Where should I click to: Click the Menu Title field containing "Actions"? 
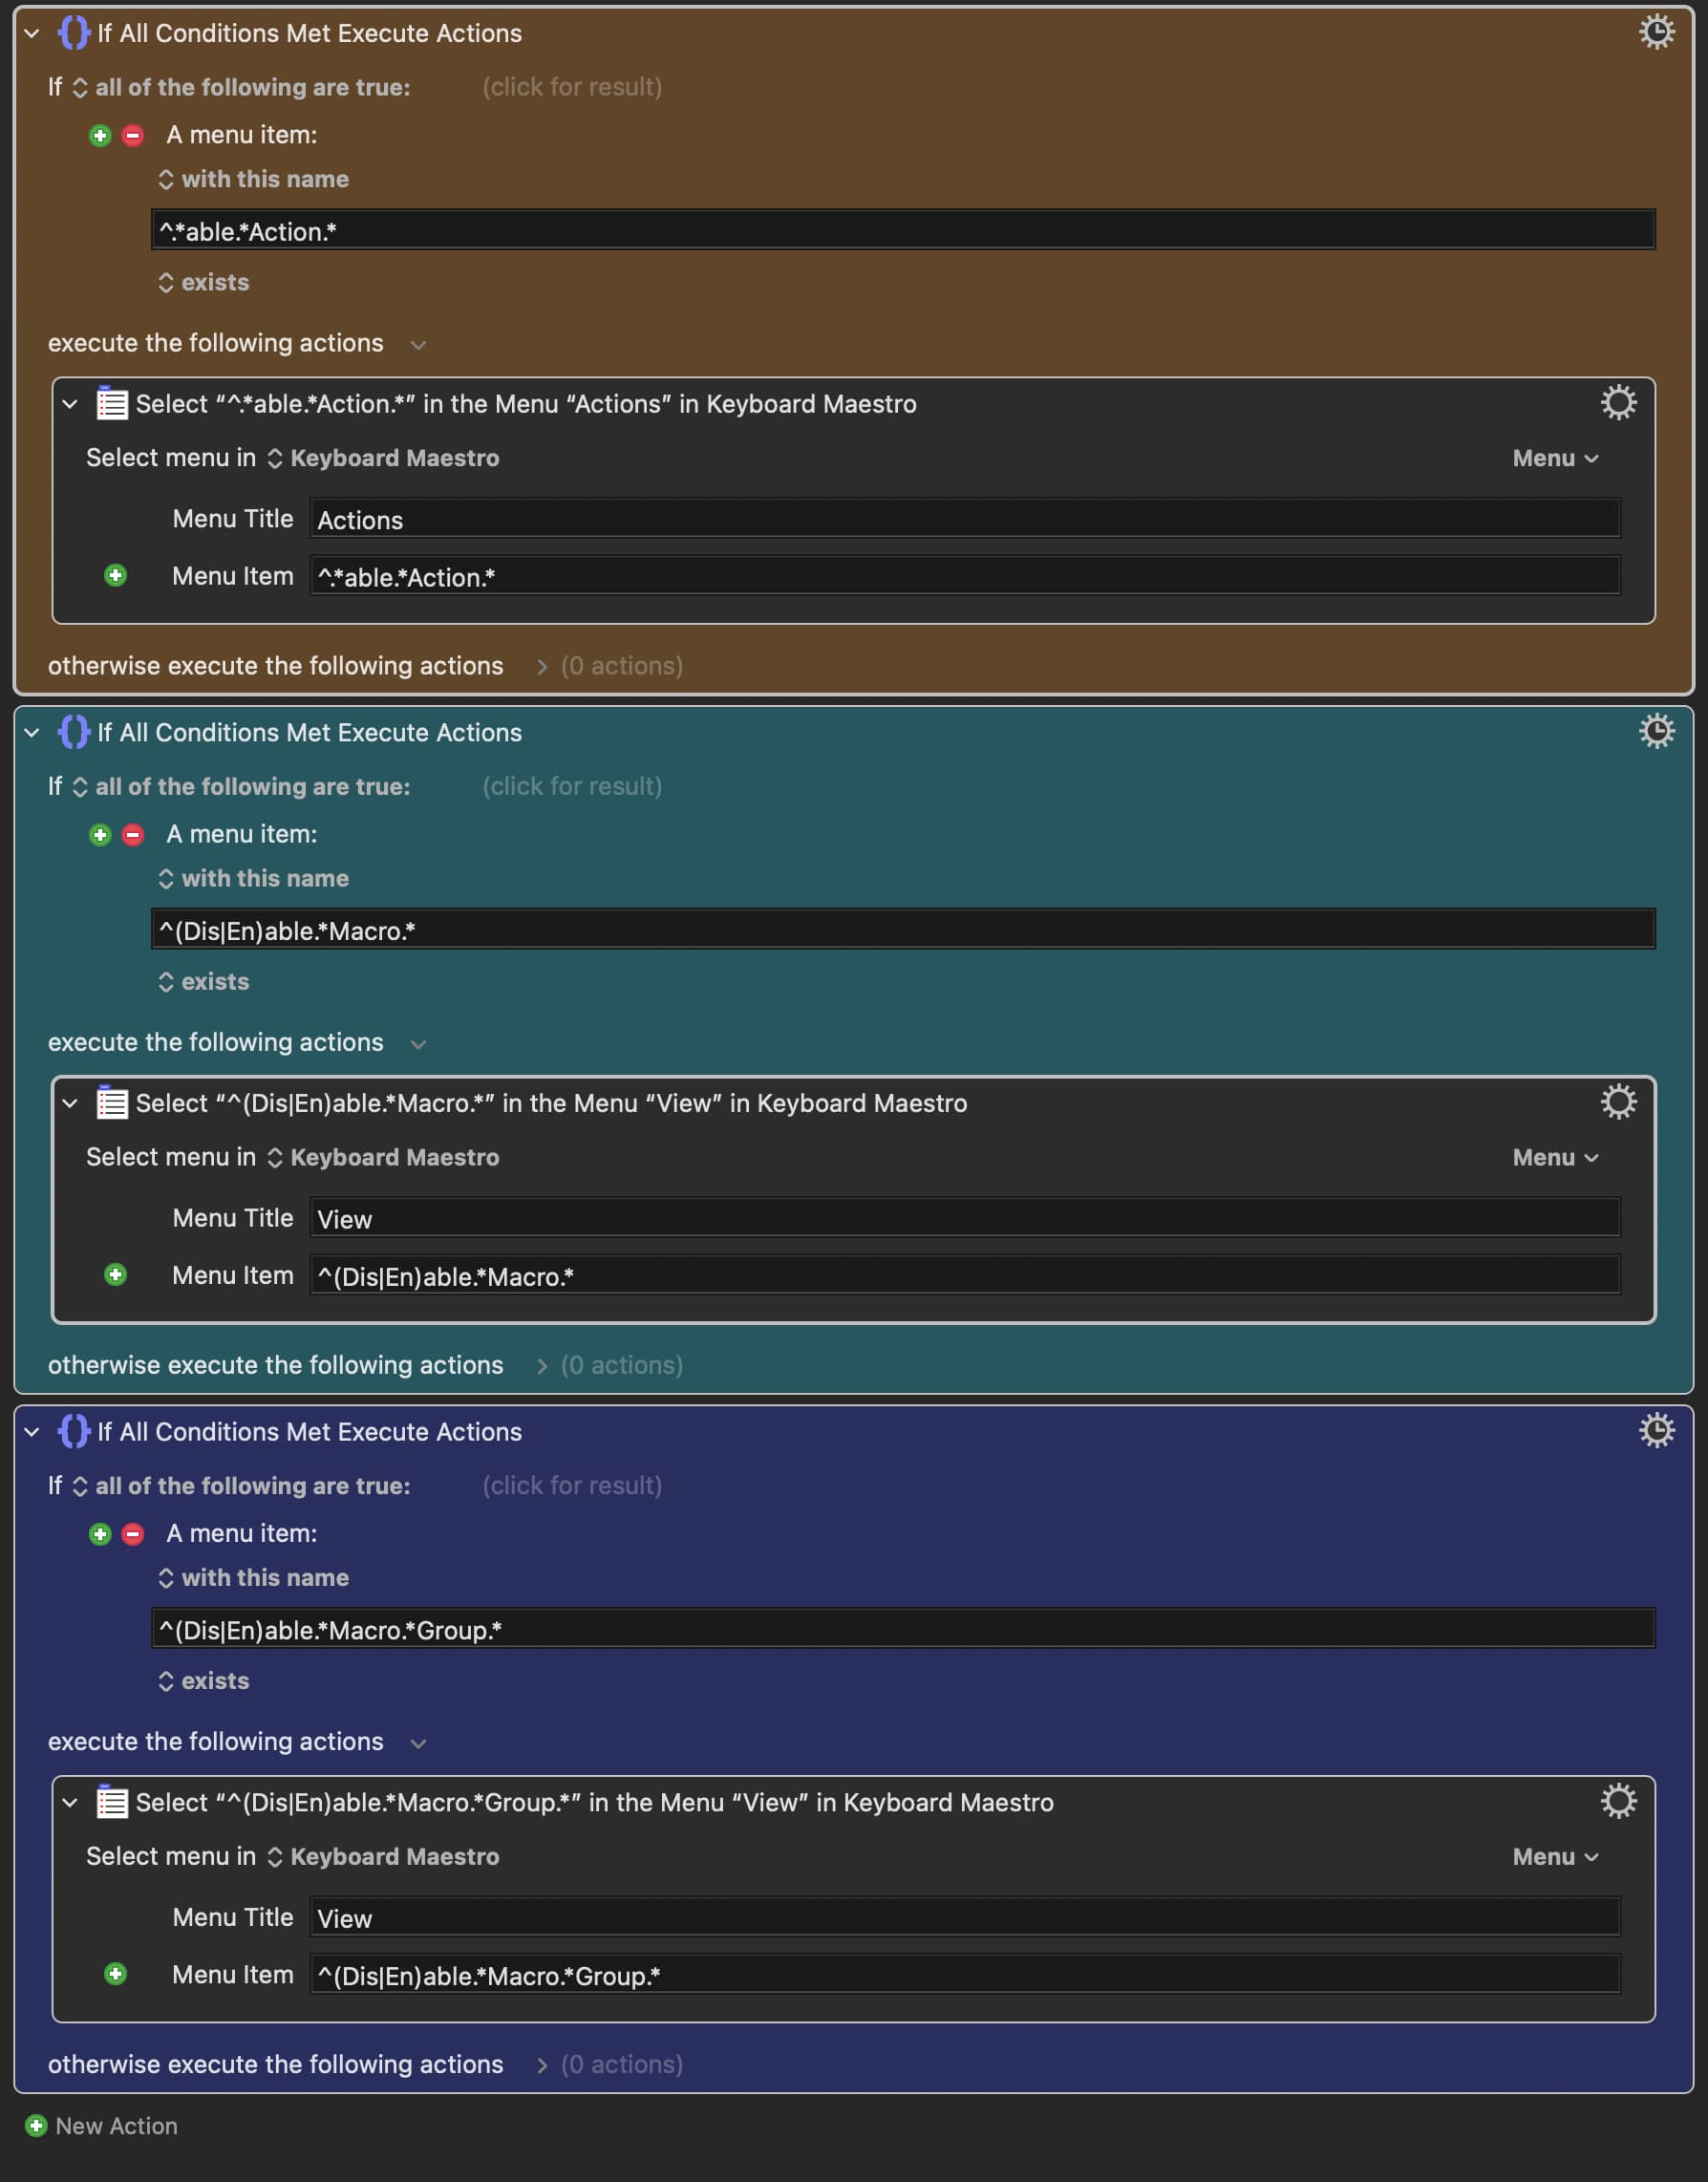(964, 519)
